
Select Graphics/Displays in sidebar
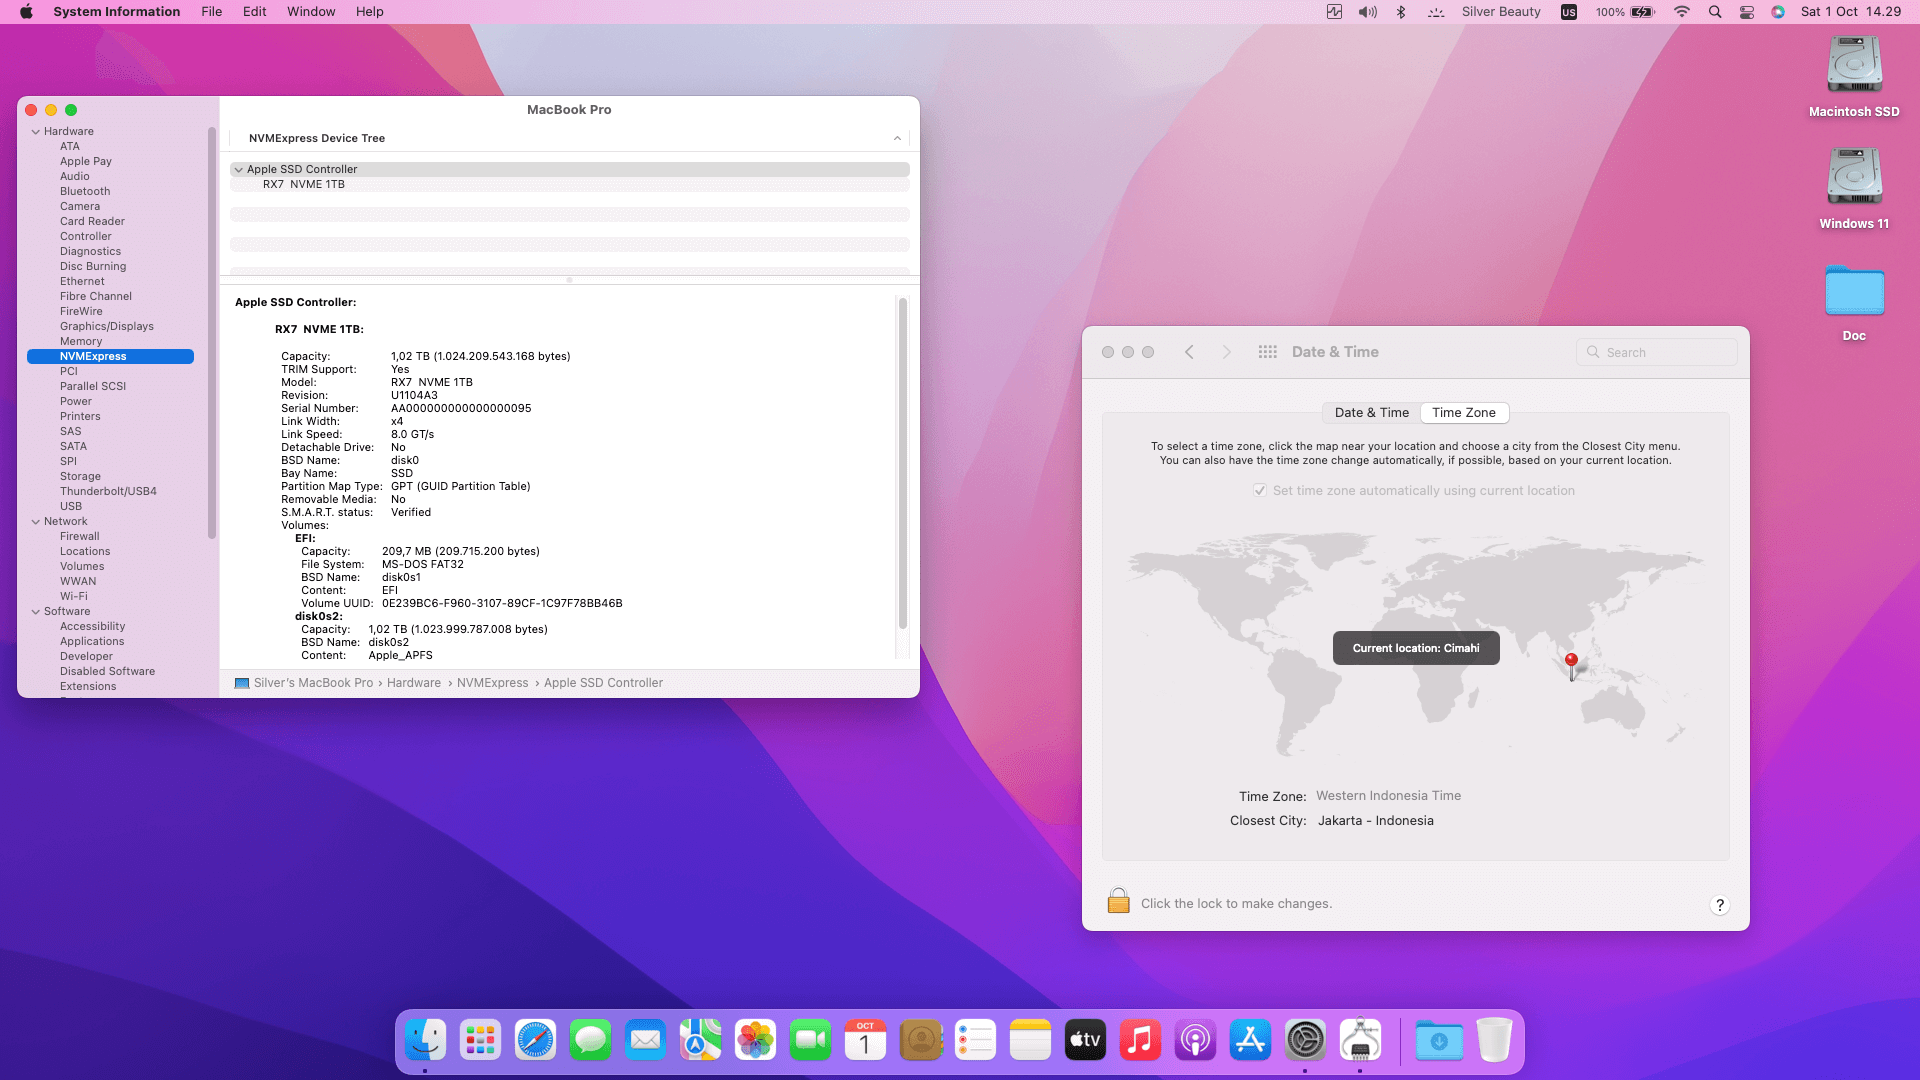pyautogui.click(x=107, y=326)
